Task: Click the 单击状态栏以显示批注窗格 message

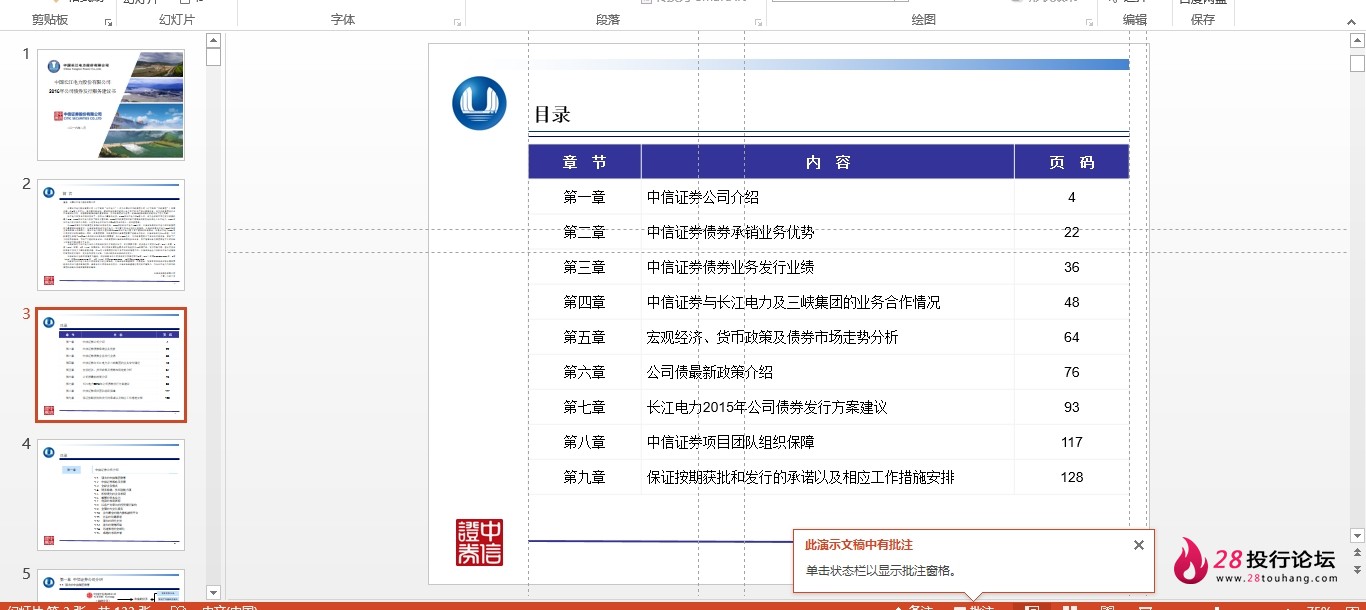Action: tap(882, 571)
